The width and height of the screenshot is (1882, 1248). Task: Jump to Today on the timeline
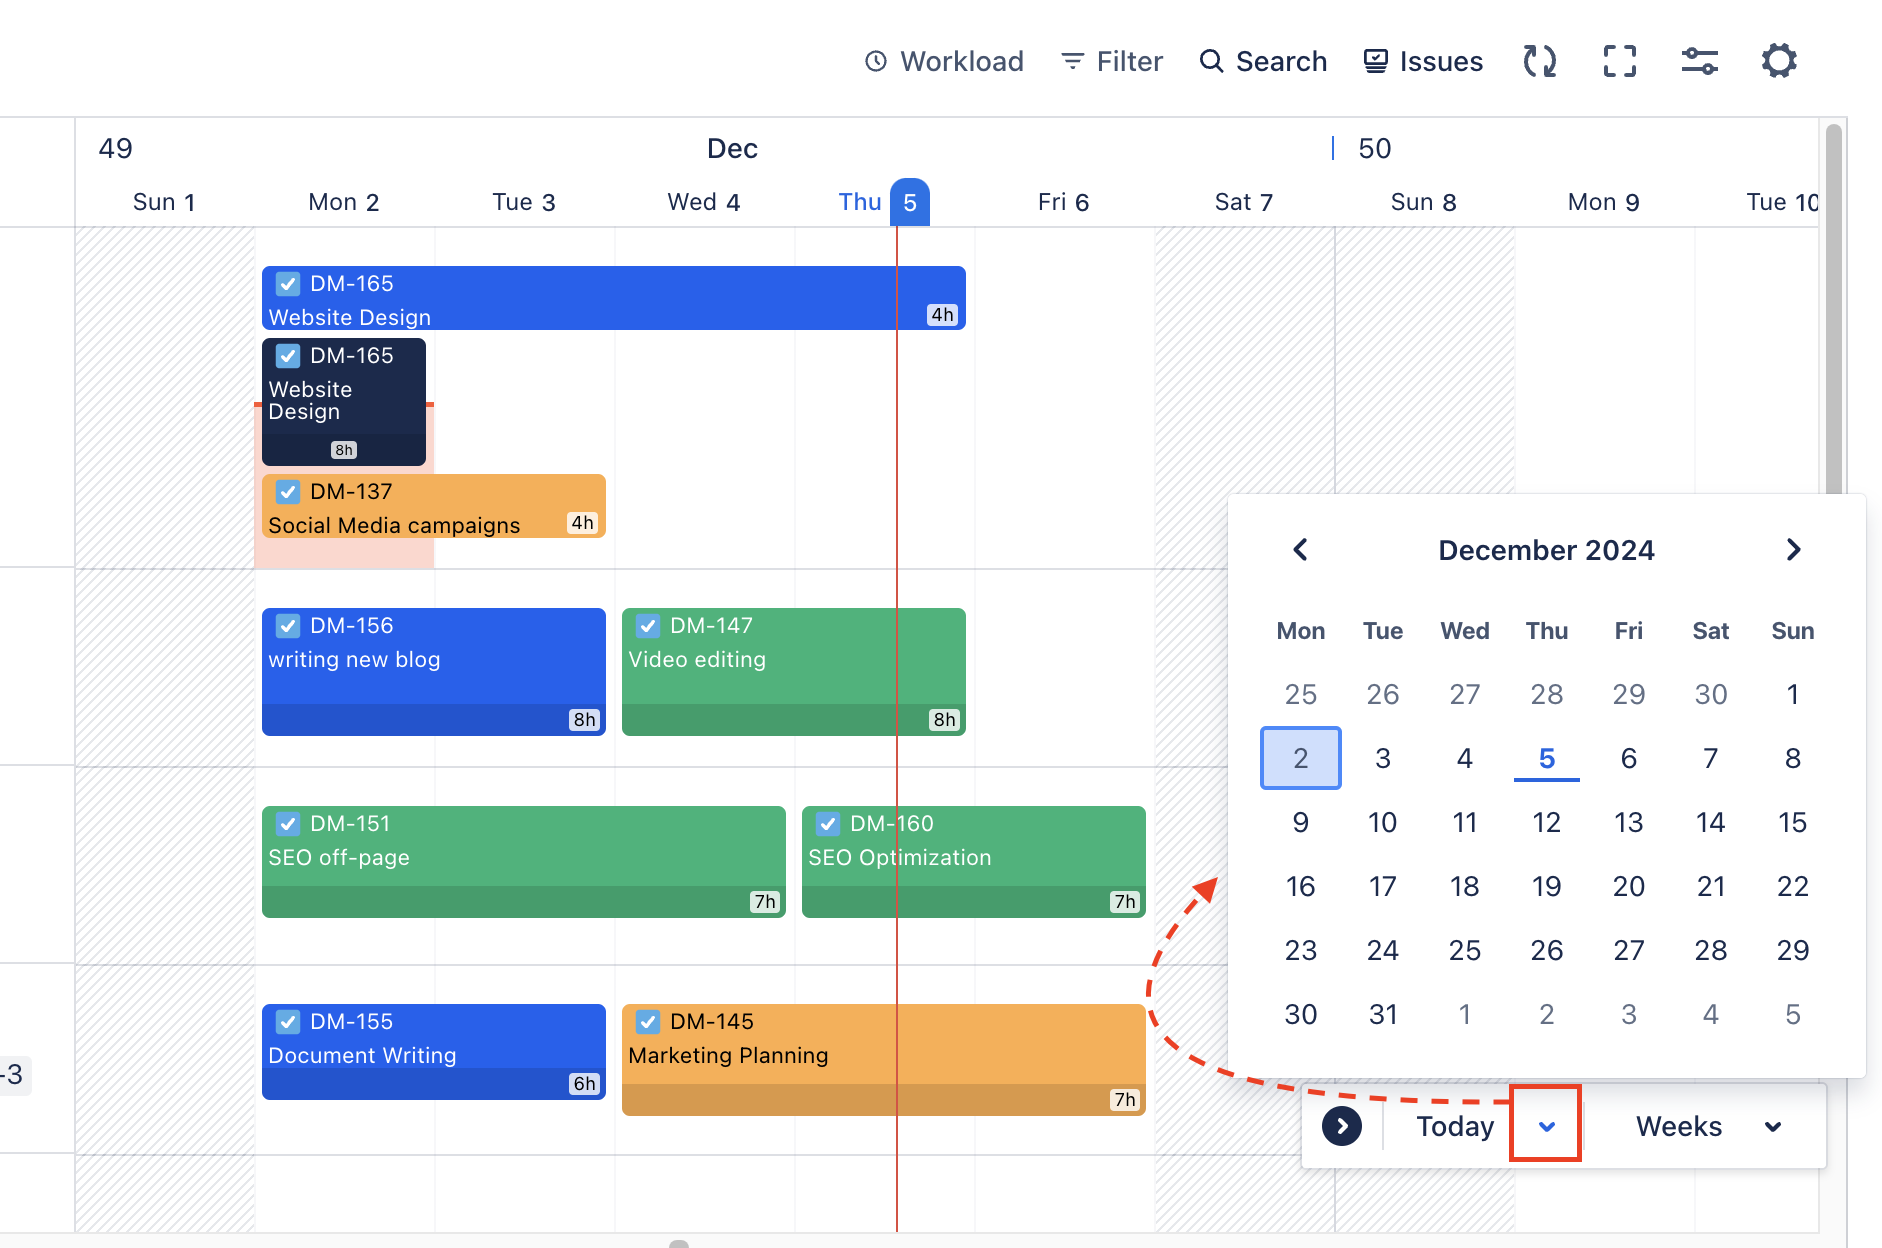(x=1454, y=1126)
